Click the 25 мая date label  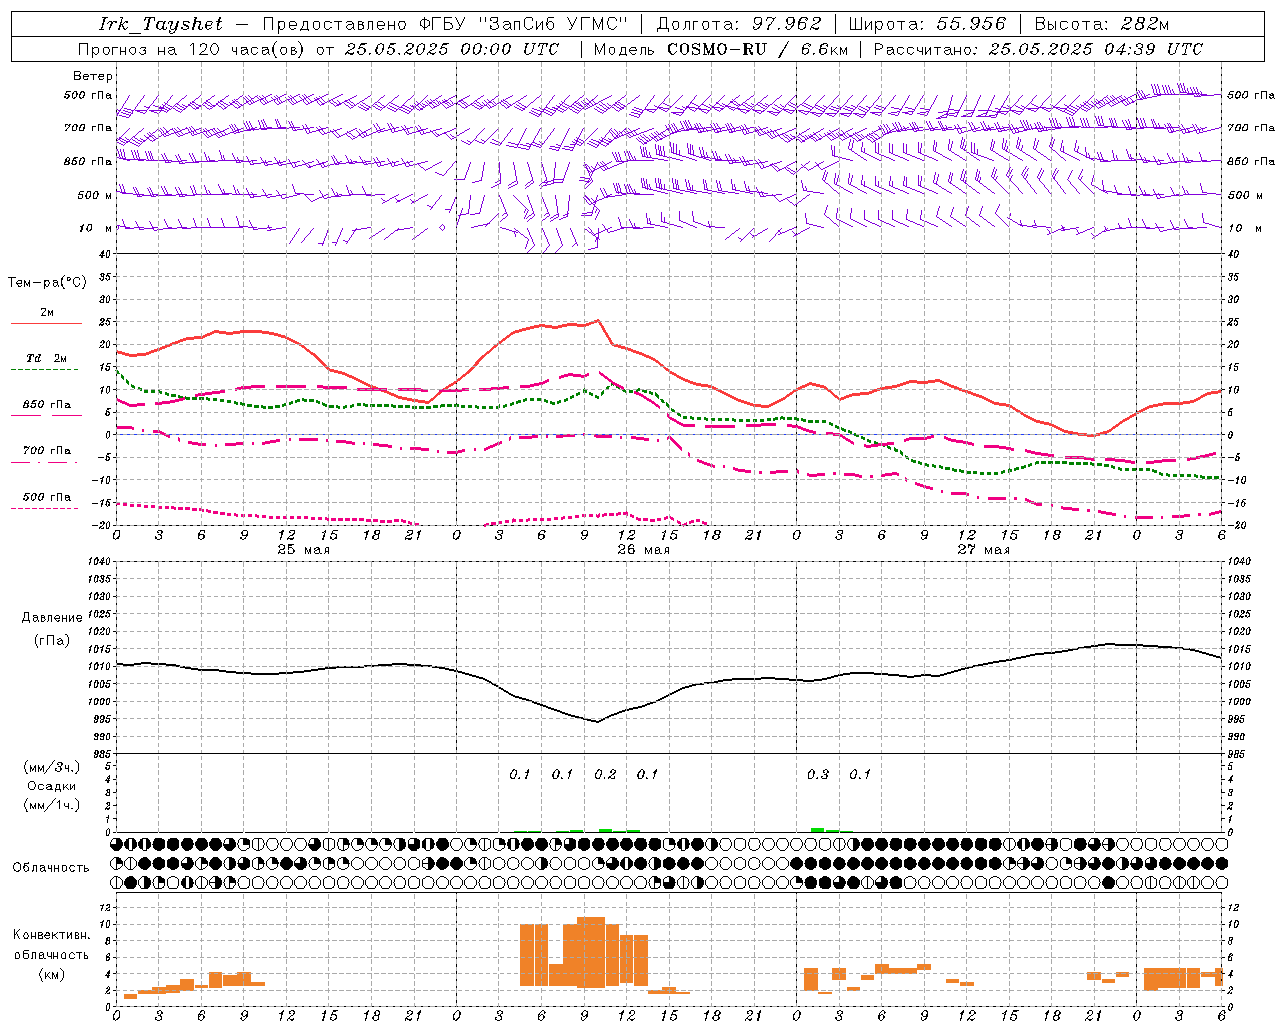pos(303,550)
